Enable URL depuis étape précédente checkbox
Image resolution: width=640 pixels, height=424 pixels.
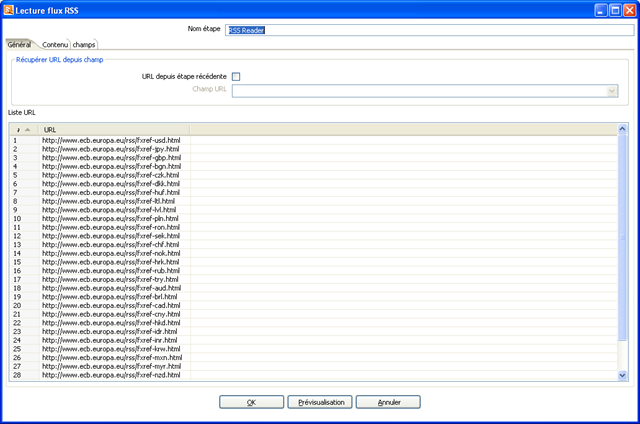click(236, 76)
